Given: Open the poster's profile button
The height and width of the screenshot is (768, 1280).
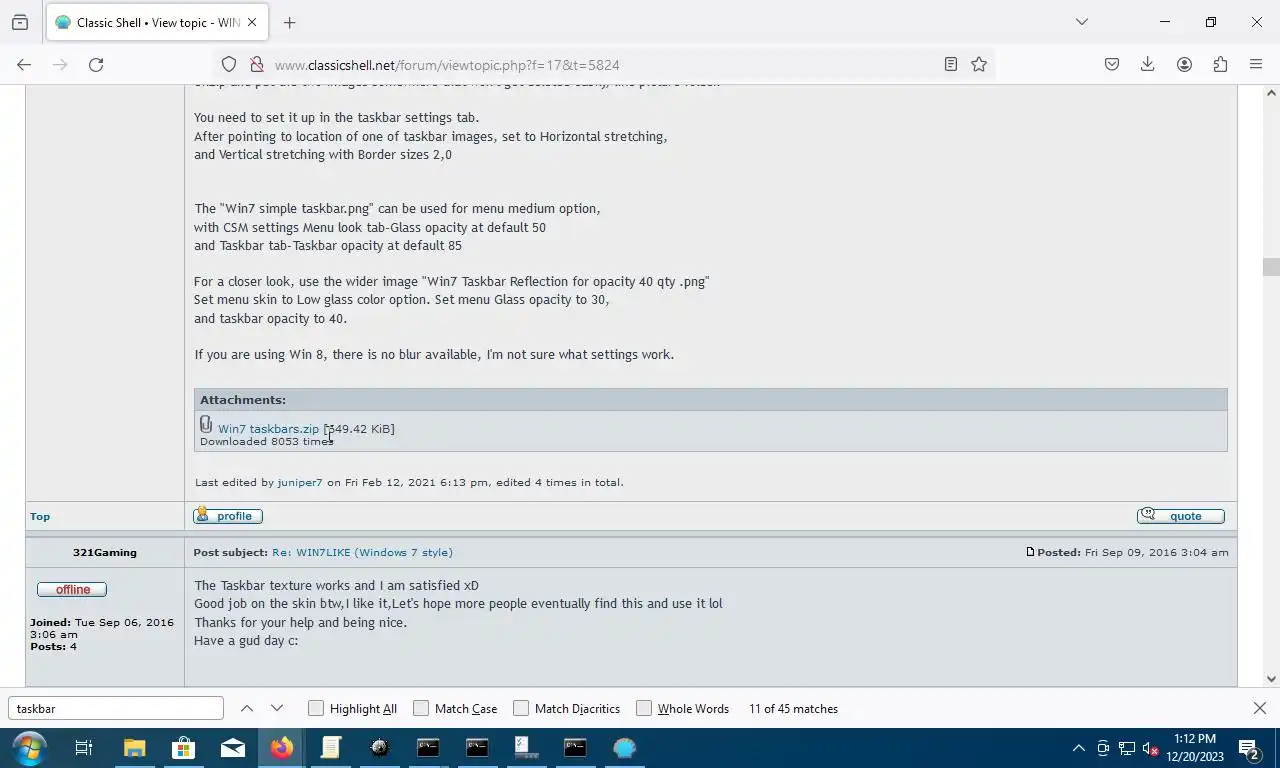Looking at the screenshot, I should tap(228, 516).
